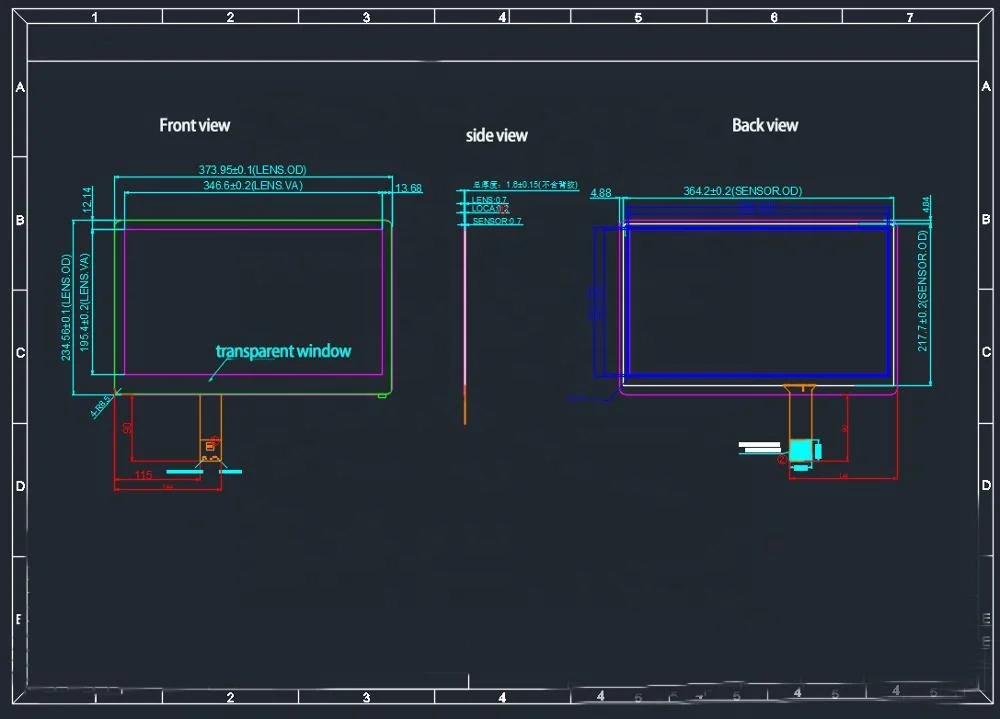Click the 'Front view' title label
Viewport: 1000px width, 719px height.
click(x=195, y=125)
